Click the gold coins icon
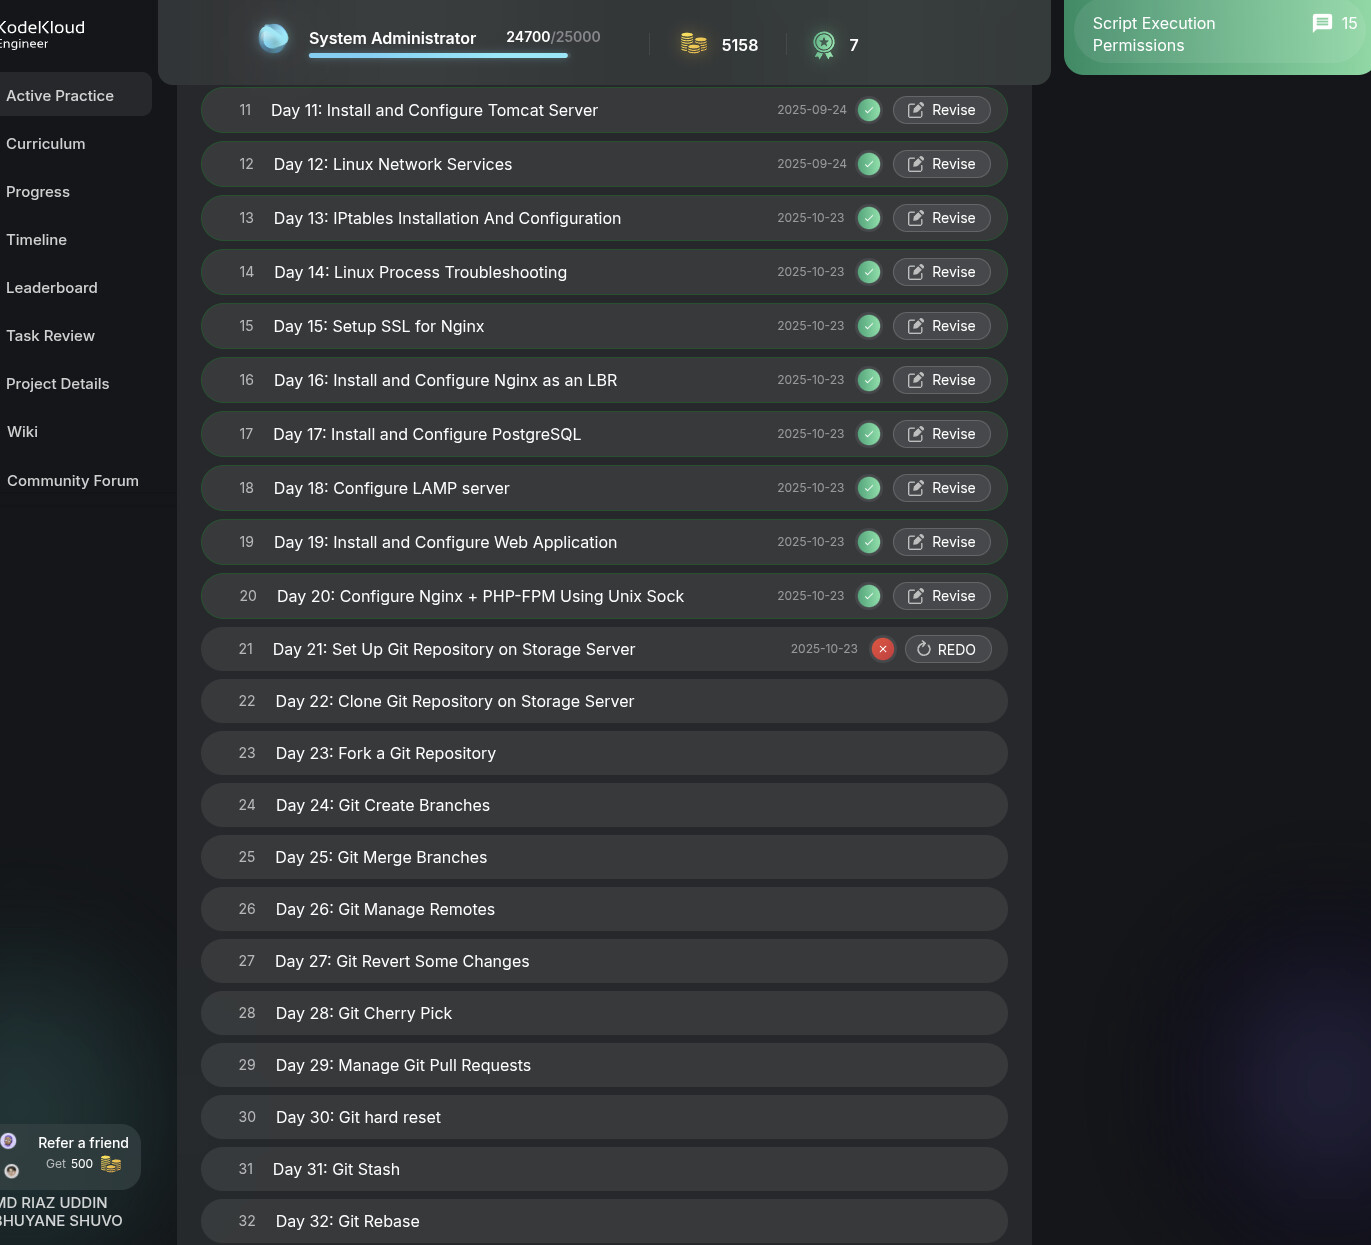 click(x=693, y=44)
